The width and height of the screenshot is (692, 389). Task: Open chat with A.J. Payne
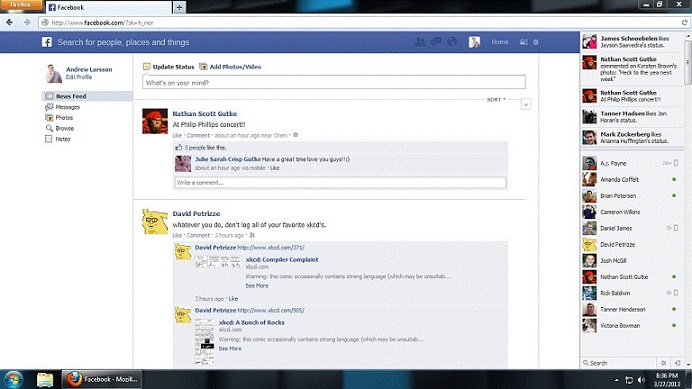(632, 163)
